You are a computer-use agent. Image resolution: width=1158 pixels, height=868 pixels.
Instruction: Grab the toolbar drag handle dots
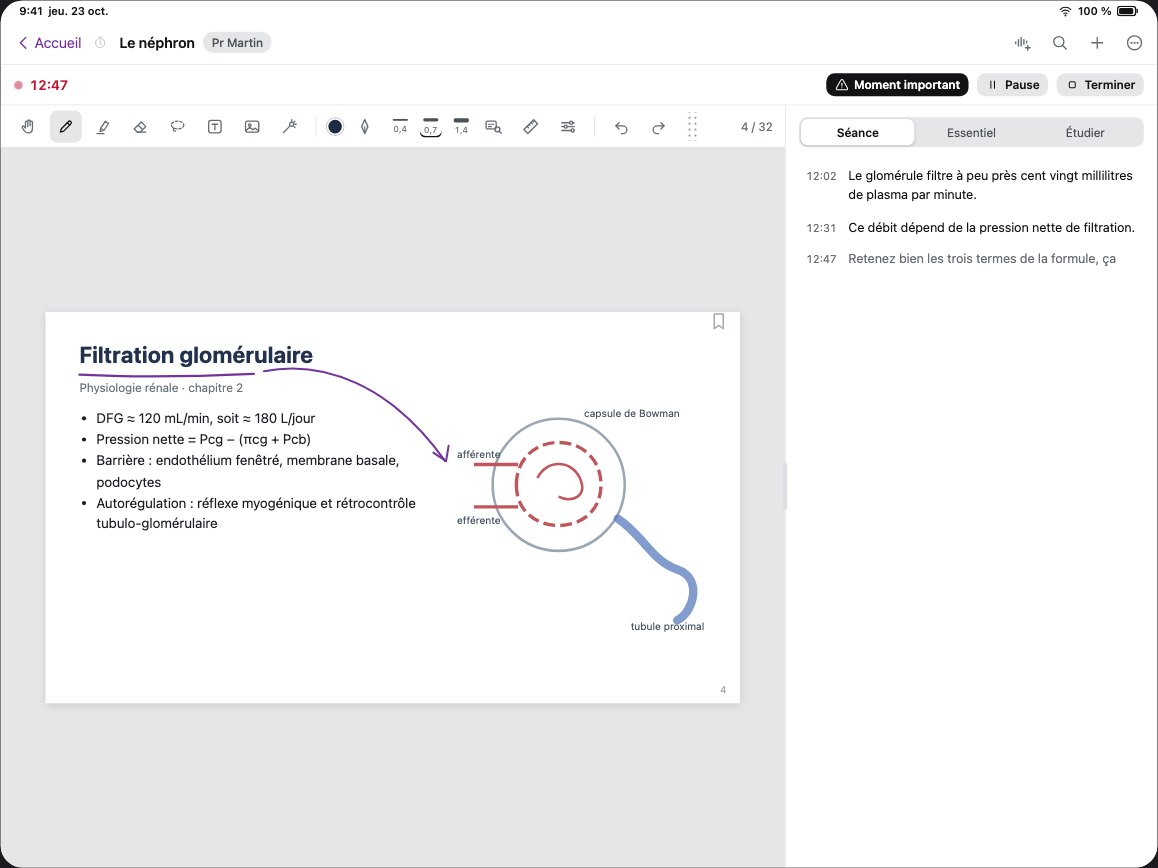coord(692,126)
